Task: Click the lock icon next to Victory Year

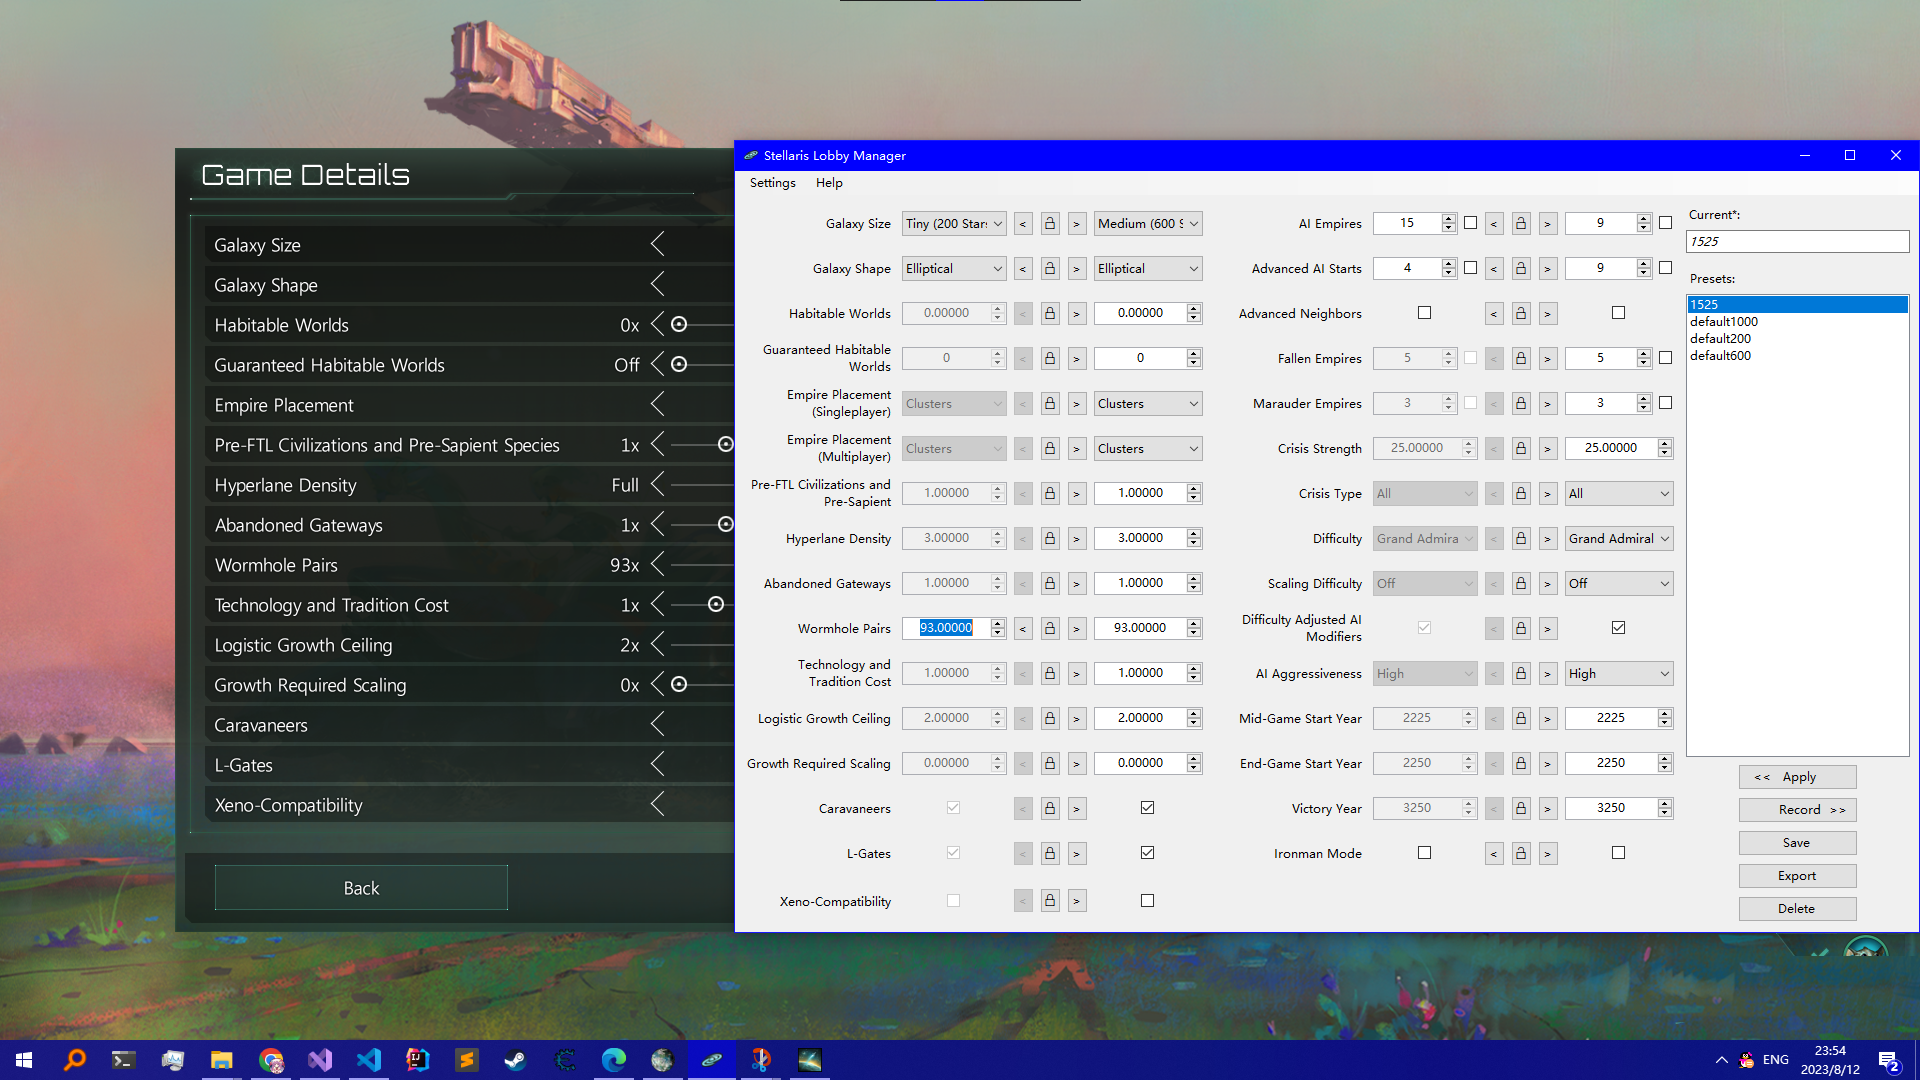Action: click(x=1521, y=808)
